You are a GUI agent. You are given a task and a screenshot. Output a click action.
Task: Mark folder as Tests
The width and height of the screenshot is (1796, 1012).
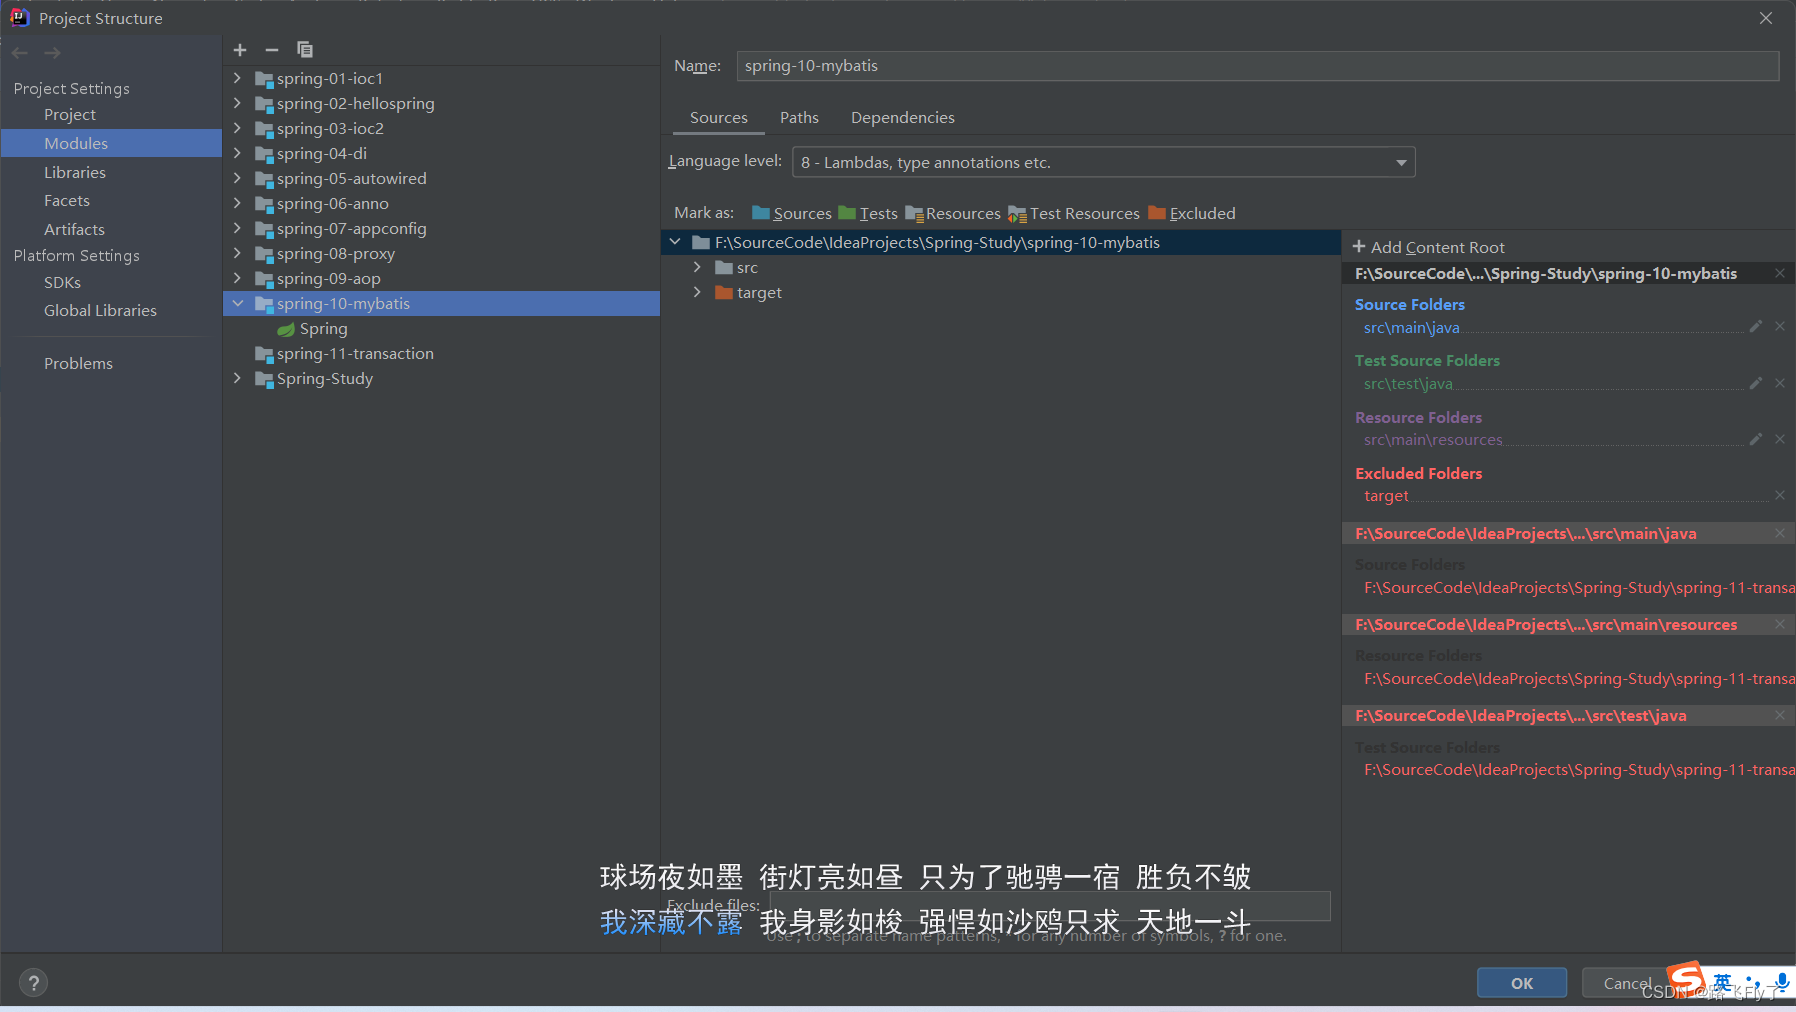click(x=868, y=213)
